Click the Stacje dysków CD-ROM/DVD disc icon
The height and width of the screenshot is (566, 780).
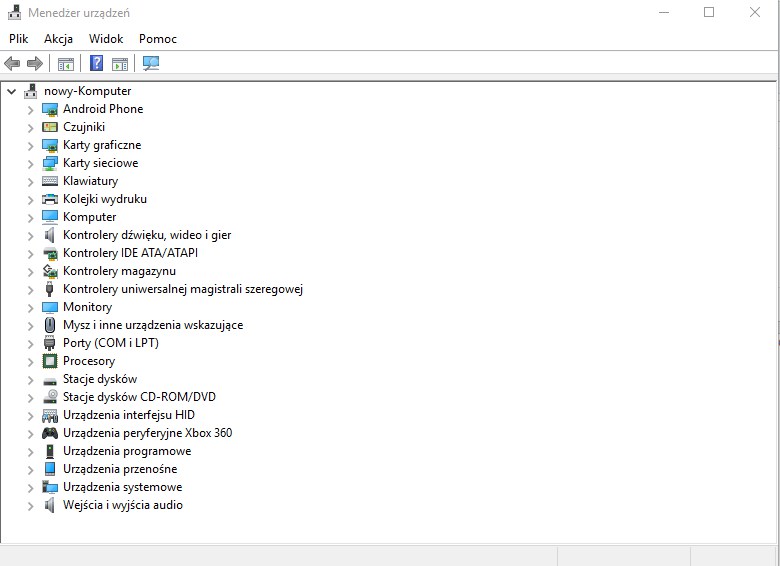50,397
